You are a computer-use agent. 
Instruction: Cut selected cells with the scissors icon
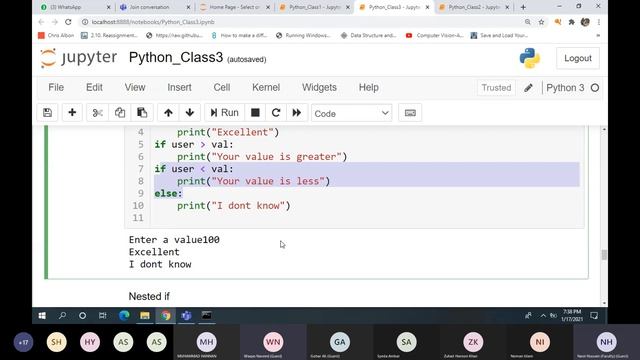tap(98, 113)
